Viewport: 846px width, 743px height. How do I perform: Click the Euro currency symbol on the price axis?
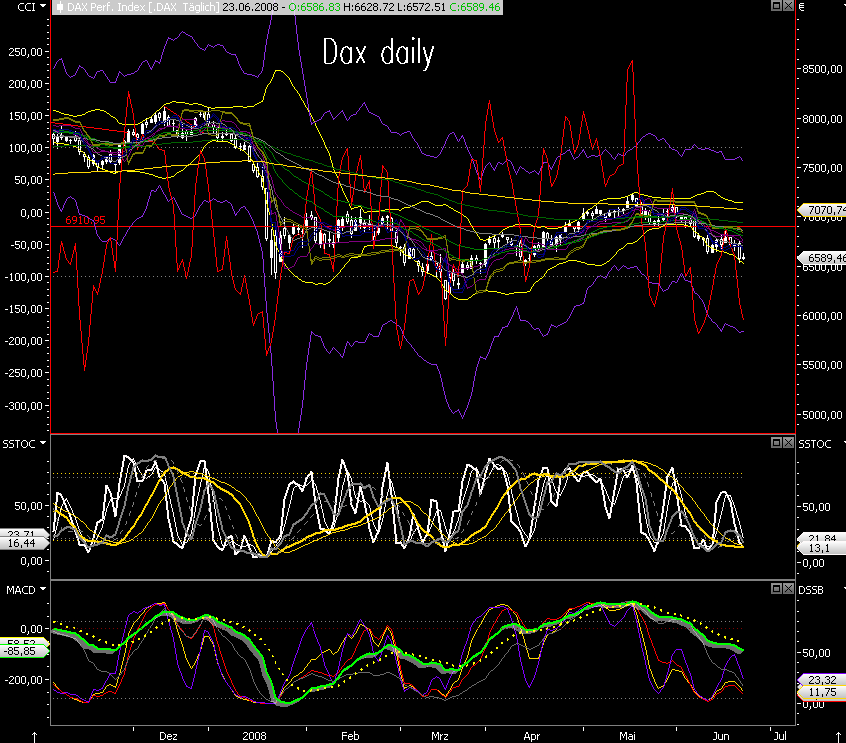(x=801, y=7)
